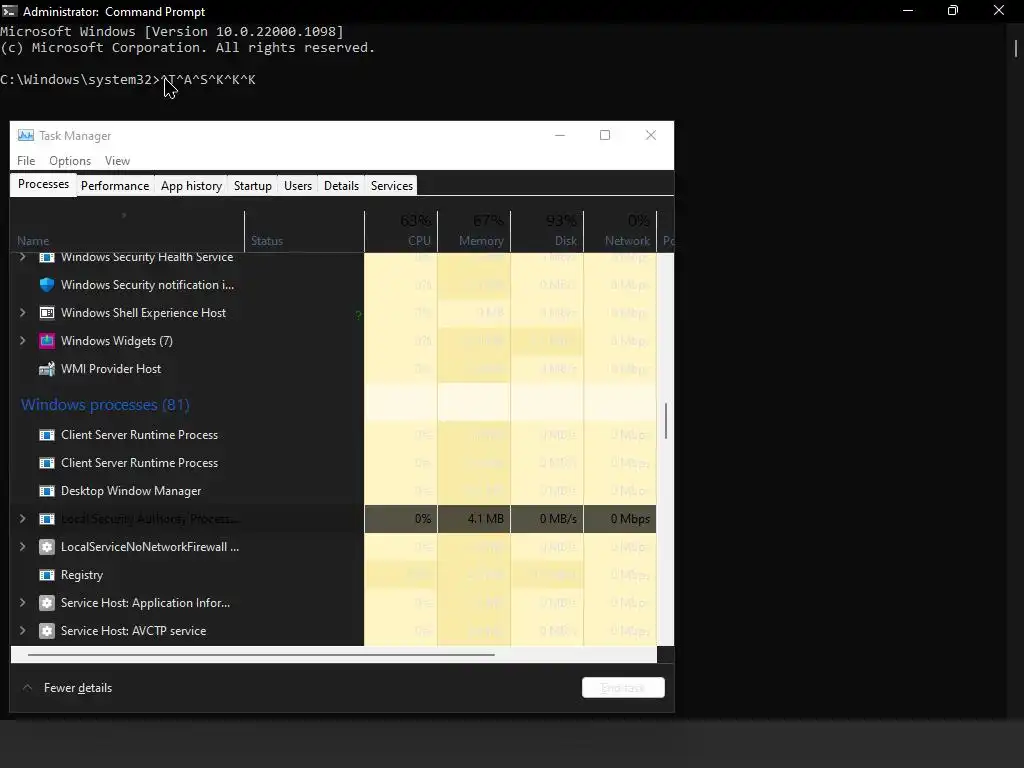Click the Service Host: AVCTP service gear icon
1024x768 pixels.
tap(46, 631)
